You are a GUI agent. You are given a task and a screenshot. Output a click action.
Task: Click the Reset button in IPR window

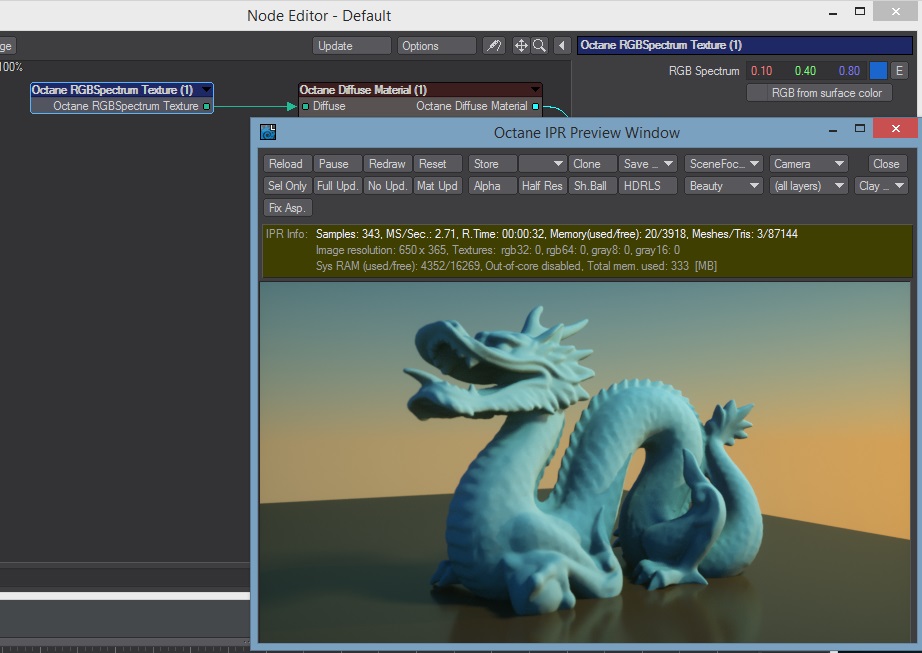click(x=437, y=164)
